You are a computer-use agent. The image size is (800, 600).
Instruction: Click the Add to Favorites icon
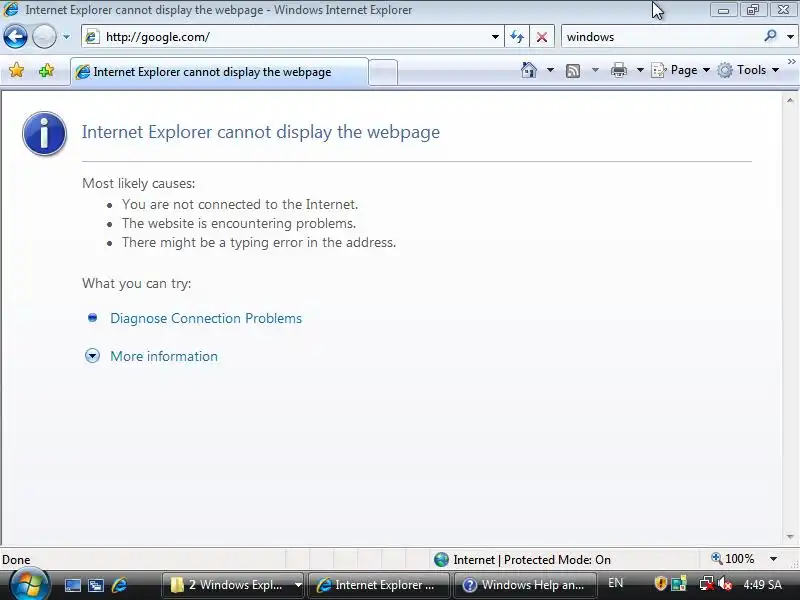click(46, 70)
